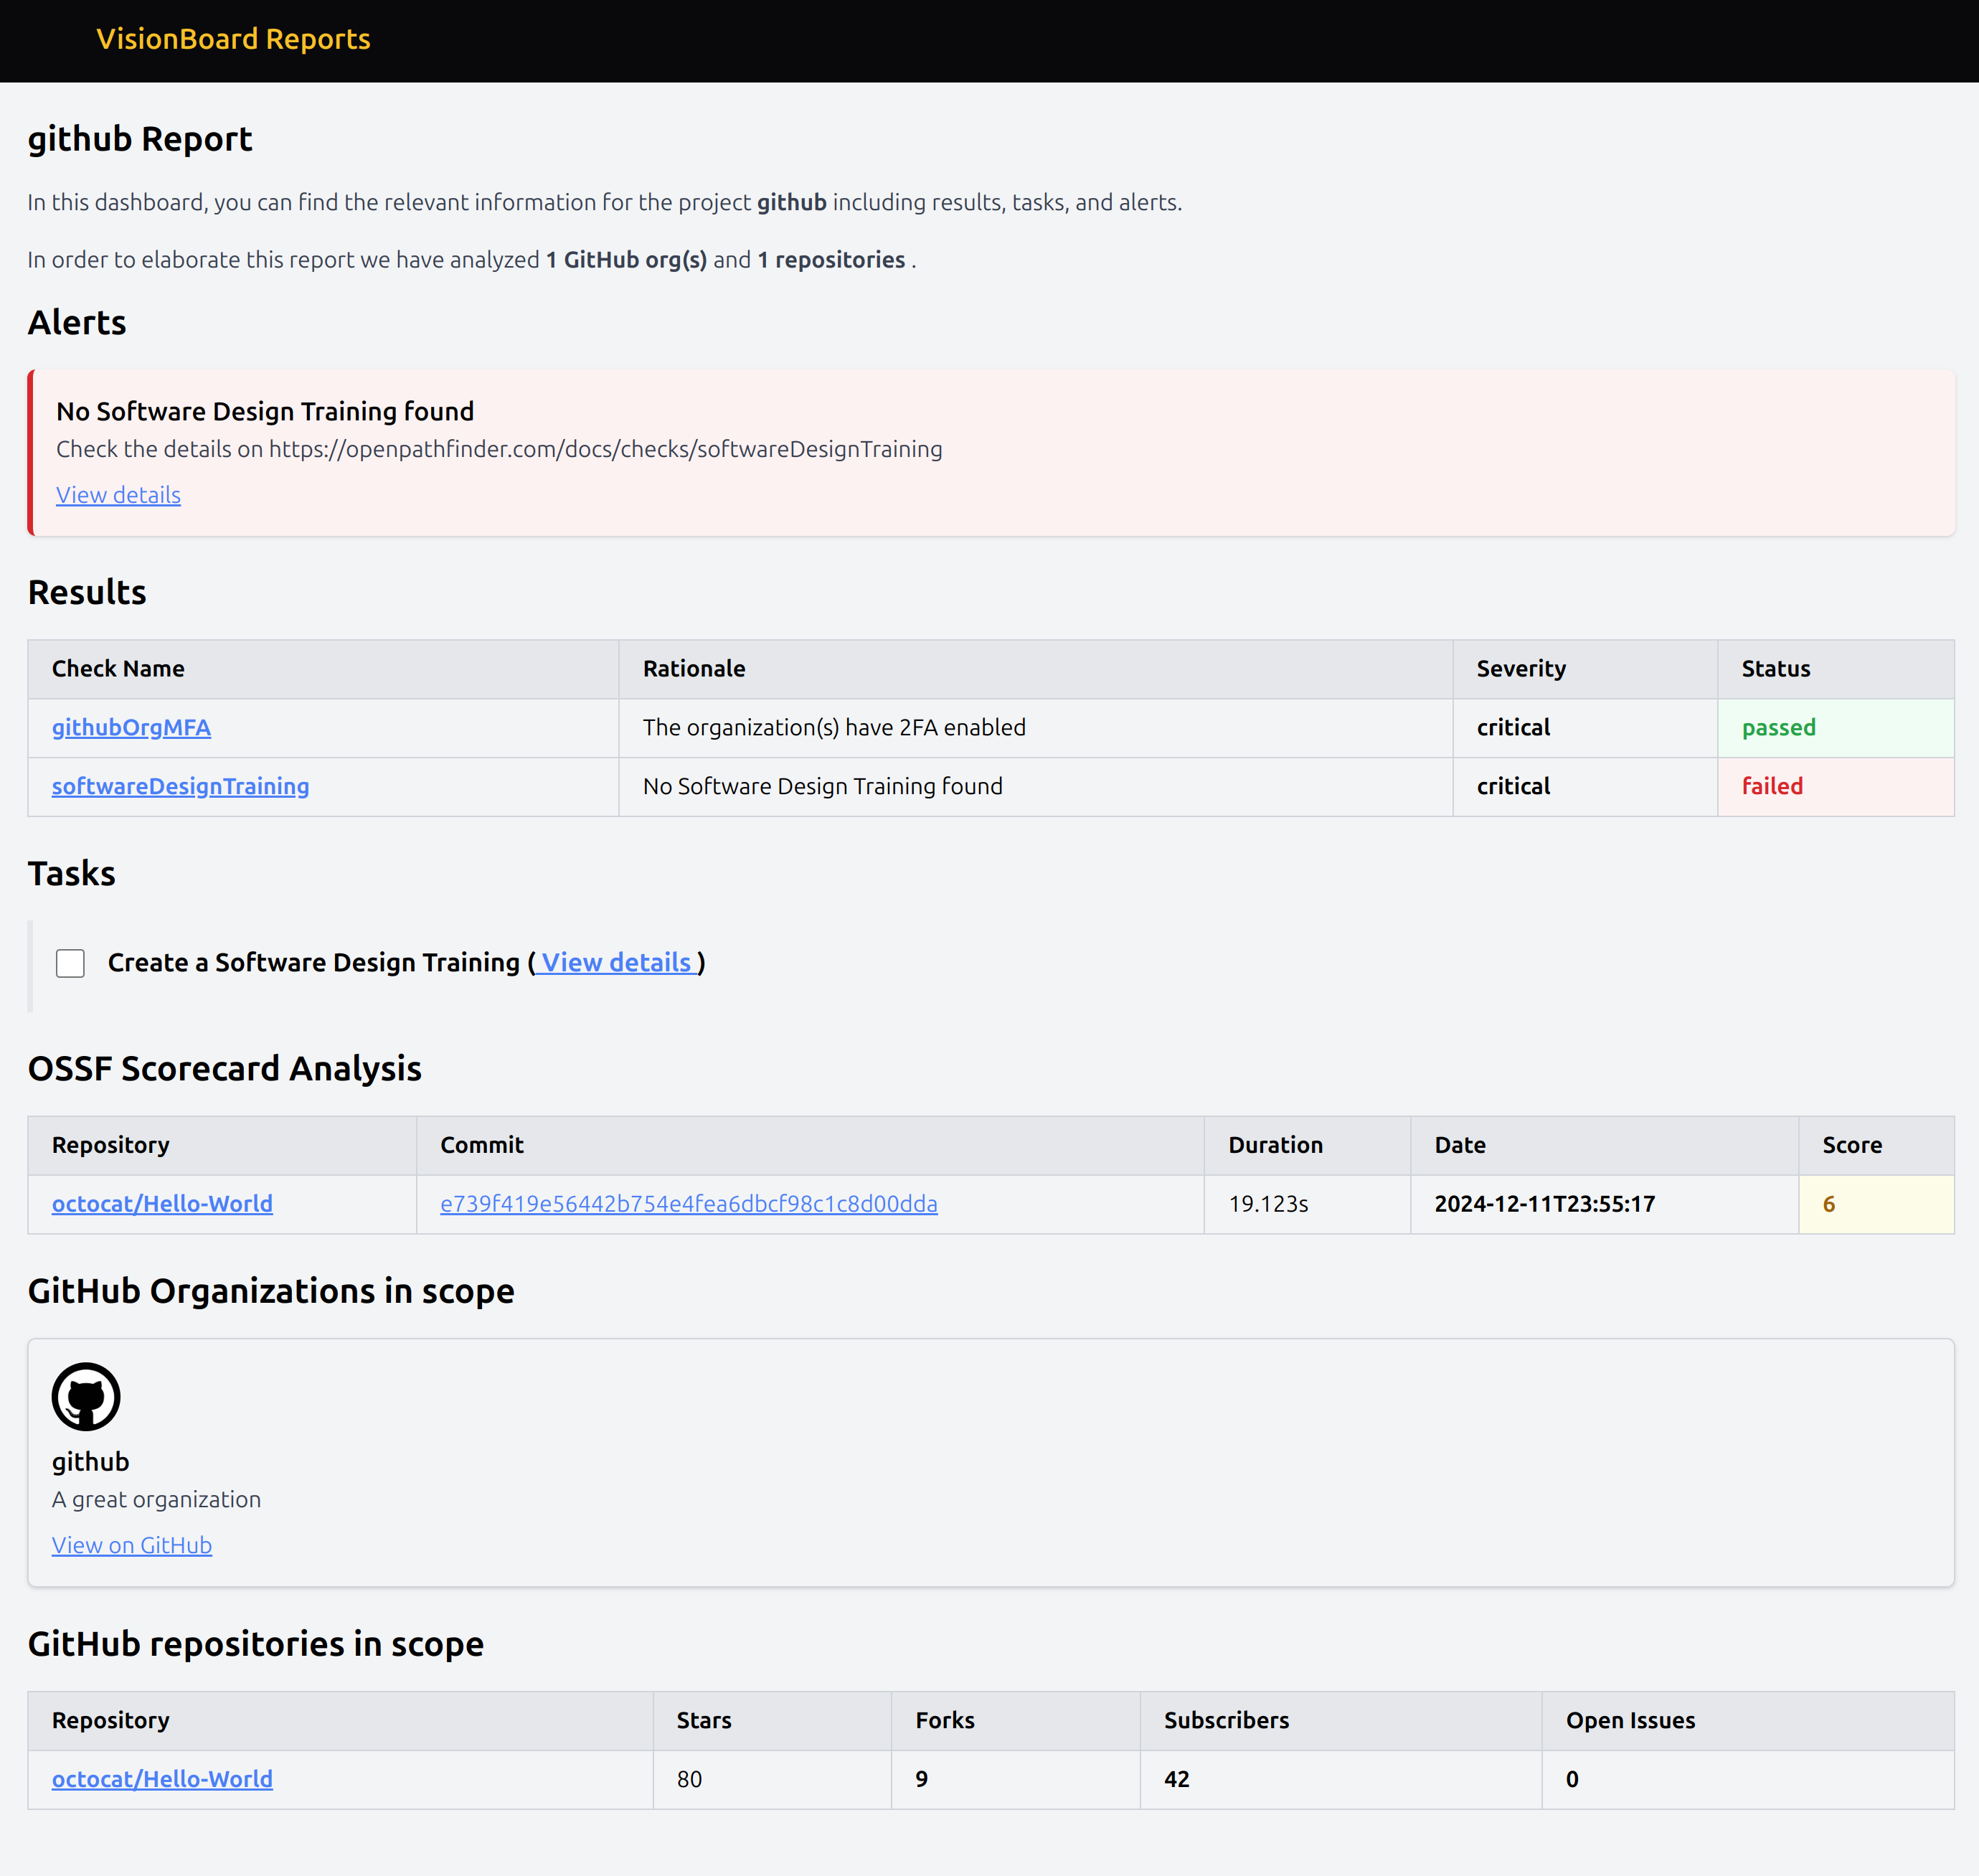
Task: Follow the View on GitHub link
Action: pos(132,1545)
